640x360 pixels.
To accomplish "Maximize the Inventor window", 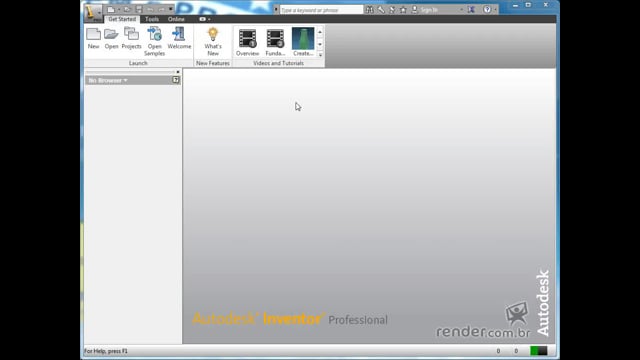I will point(529,5).
